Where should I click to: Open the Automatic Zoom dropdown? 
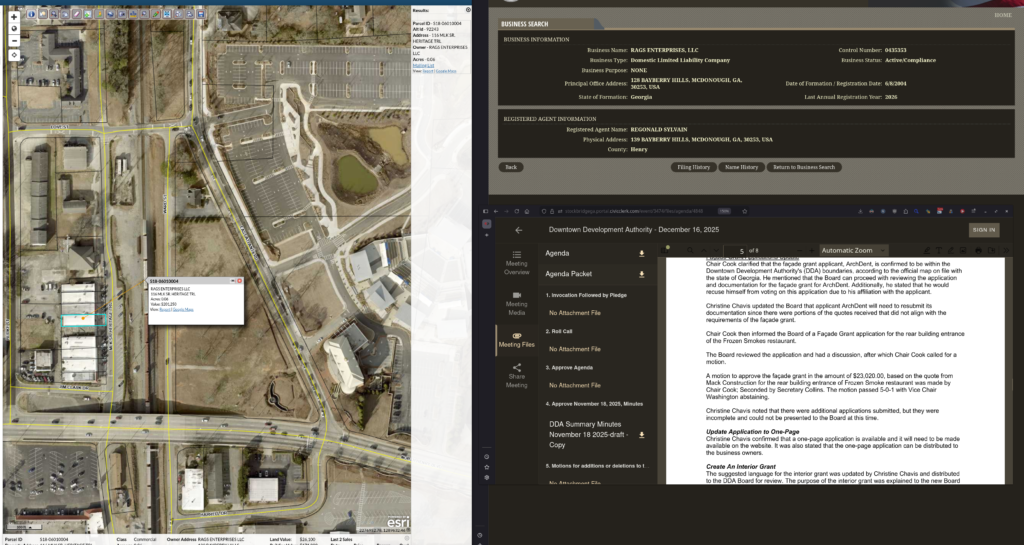pos(853,250)
